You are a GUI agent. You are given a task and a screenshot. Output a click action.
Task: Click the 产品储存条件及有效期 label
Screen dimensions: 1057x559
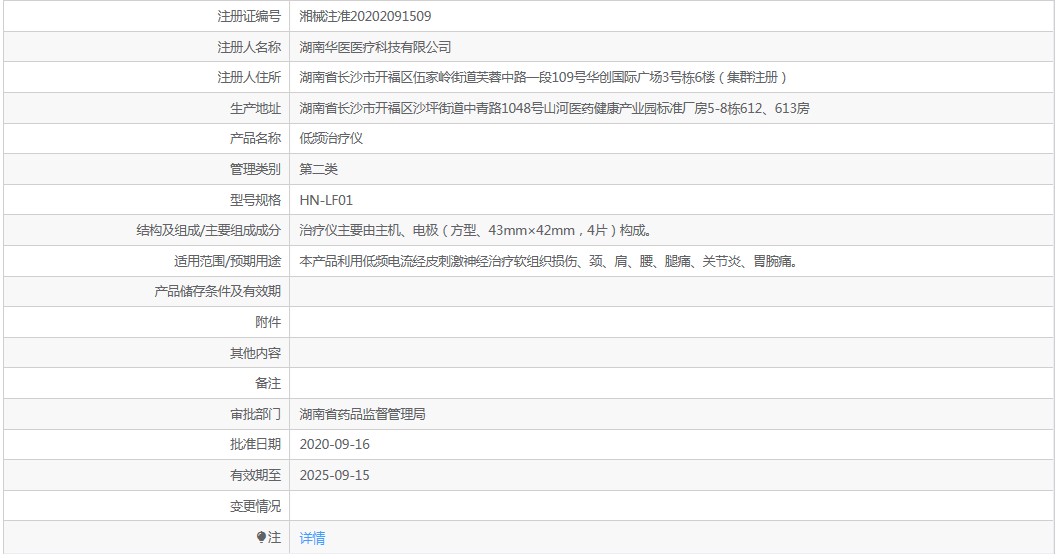point(217,291)
